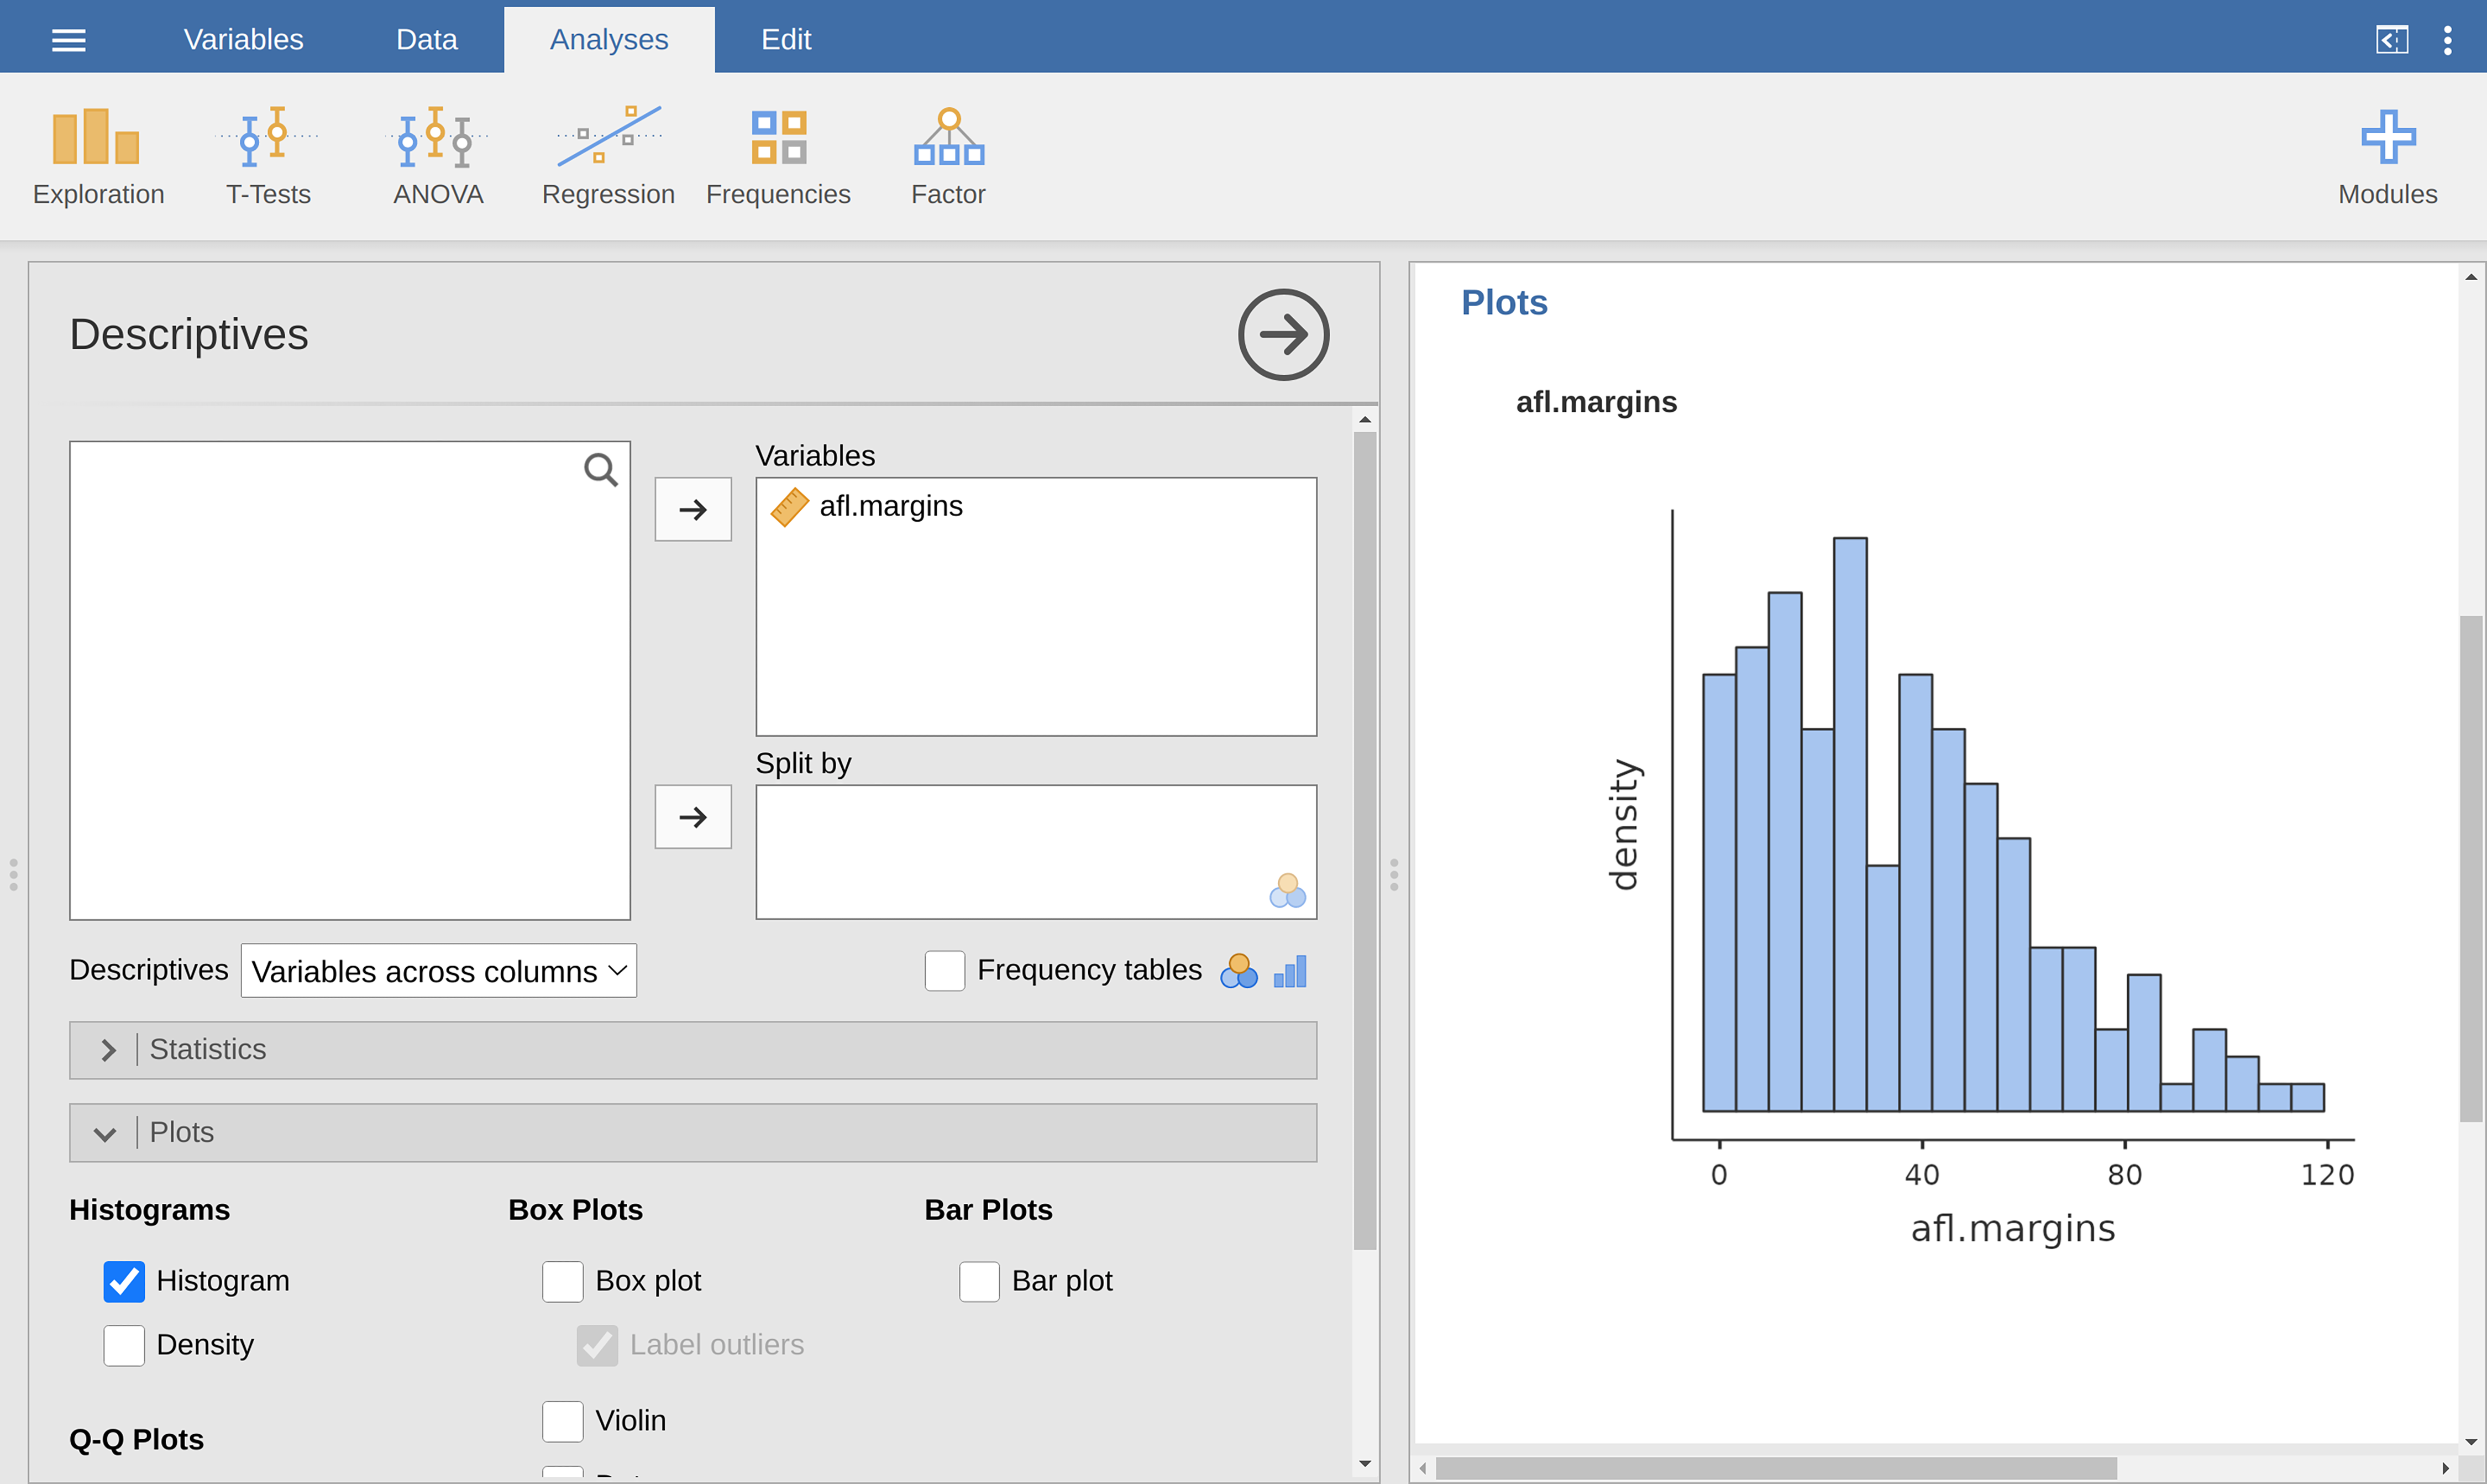The width and height of the screenshot is (2487, 1484).
Task: Click the ordinal bar icon next to Frequency tables
Action: [x=1290, y=971]
